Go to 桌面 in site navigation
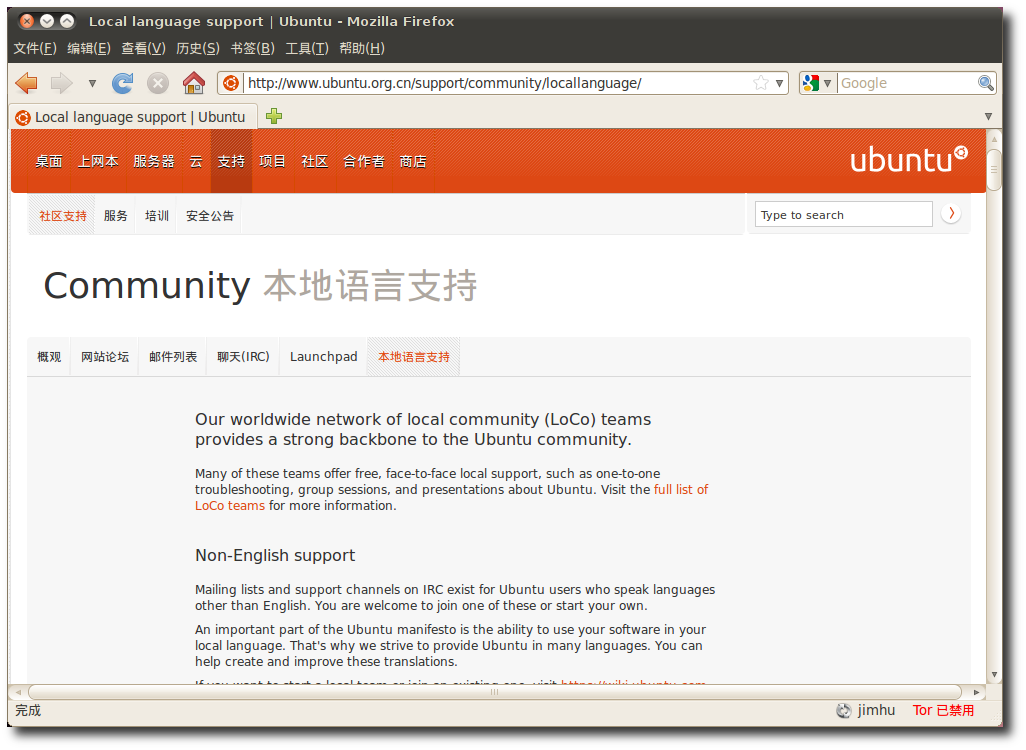Screen dimensions: 1026x750 (x=49, y=162)
